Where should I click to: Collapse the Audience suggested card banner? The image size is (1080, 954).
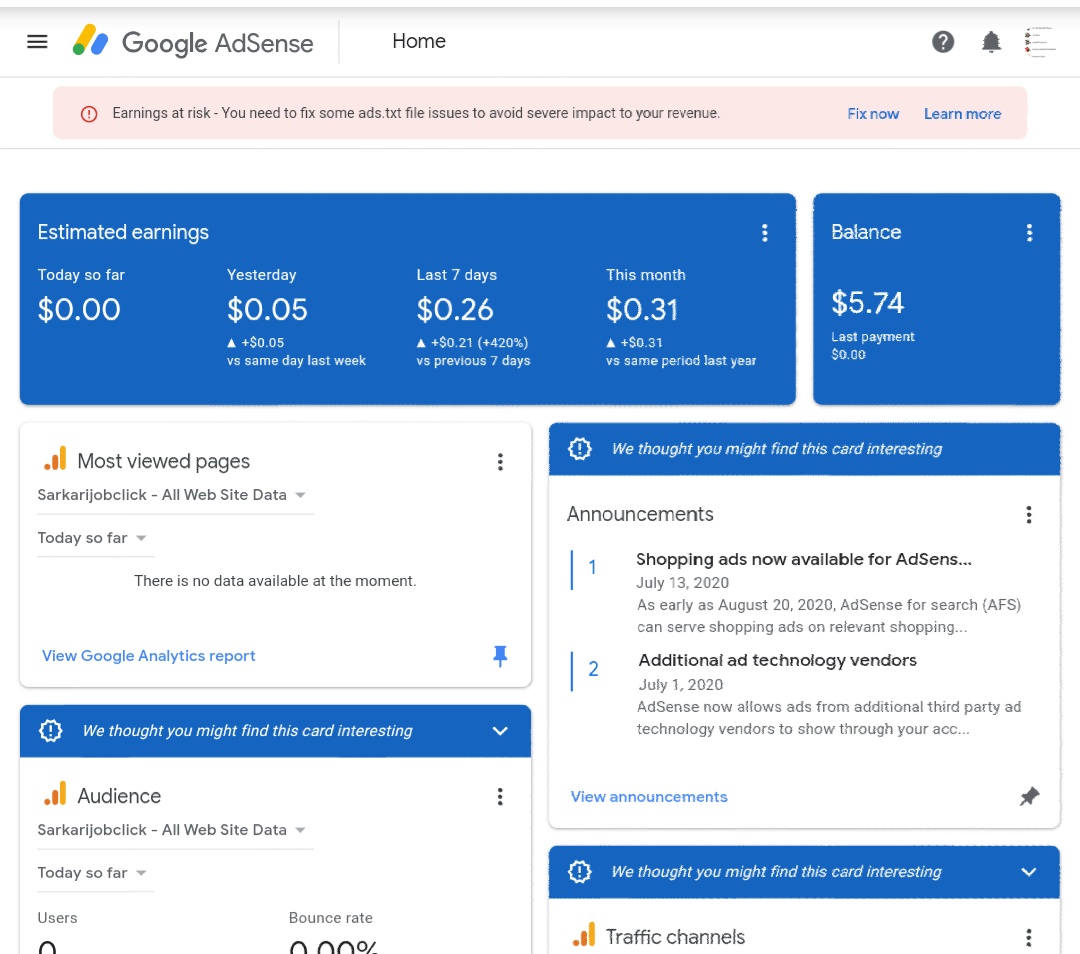(501, 731)
